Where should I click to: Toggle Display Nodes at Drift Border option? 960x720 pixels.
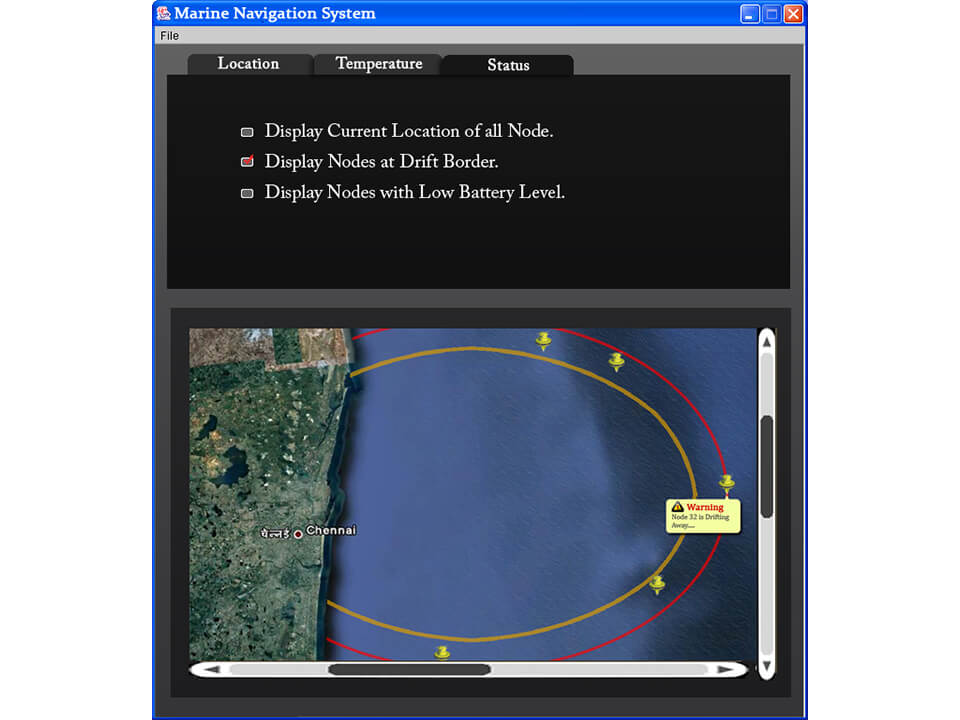pyautogui.click(x=247, y=162)
